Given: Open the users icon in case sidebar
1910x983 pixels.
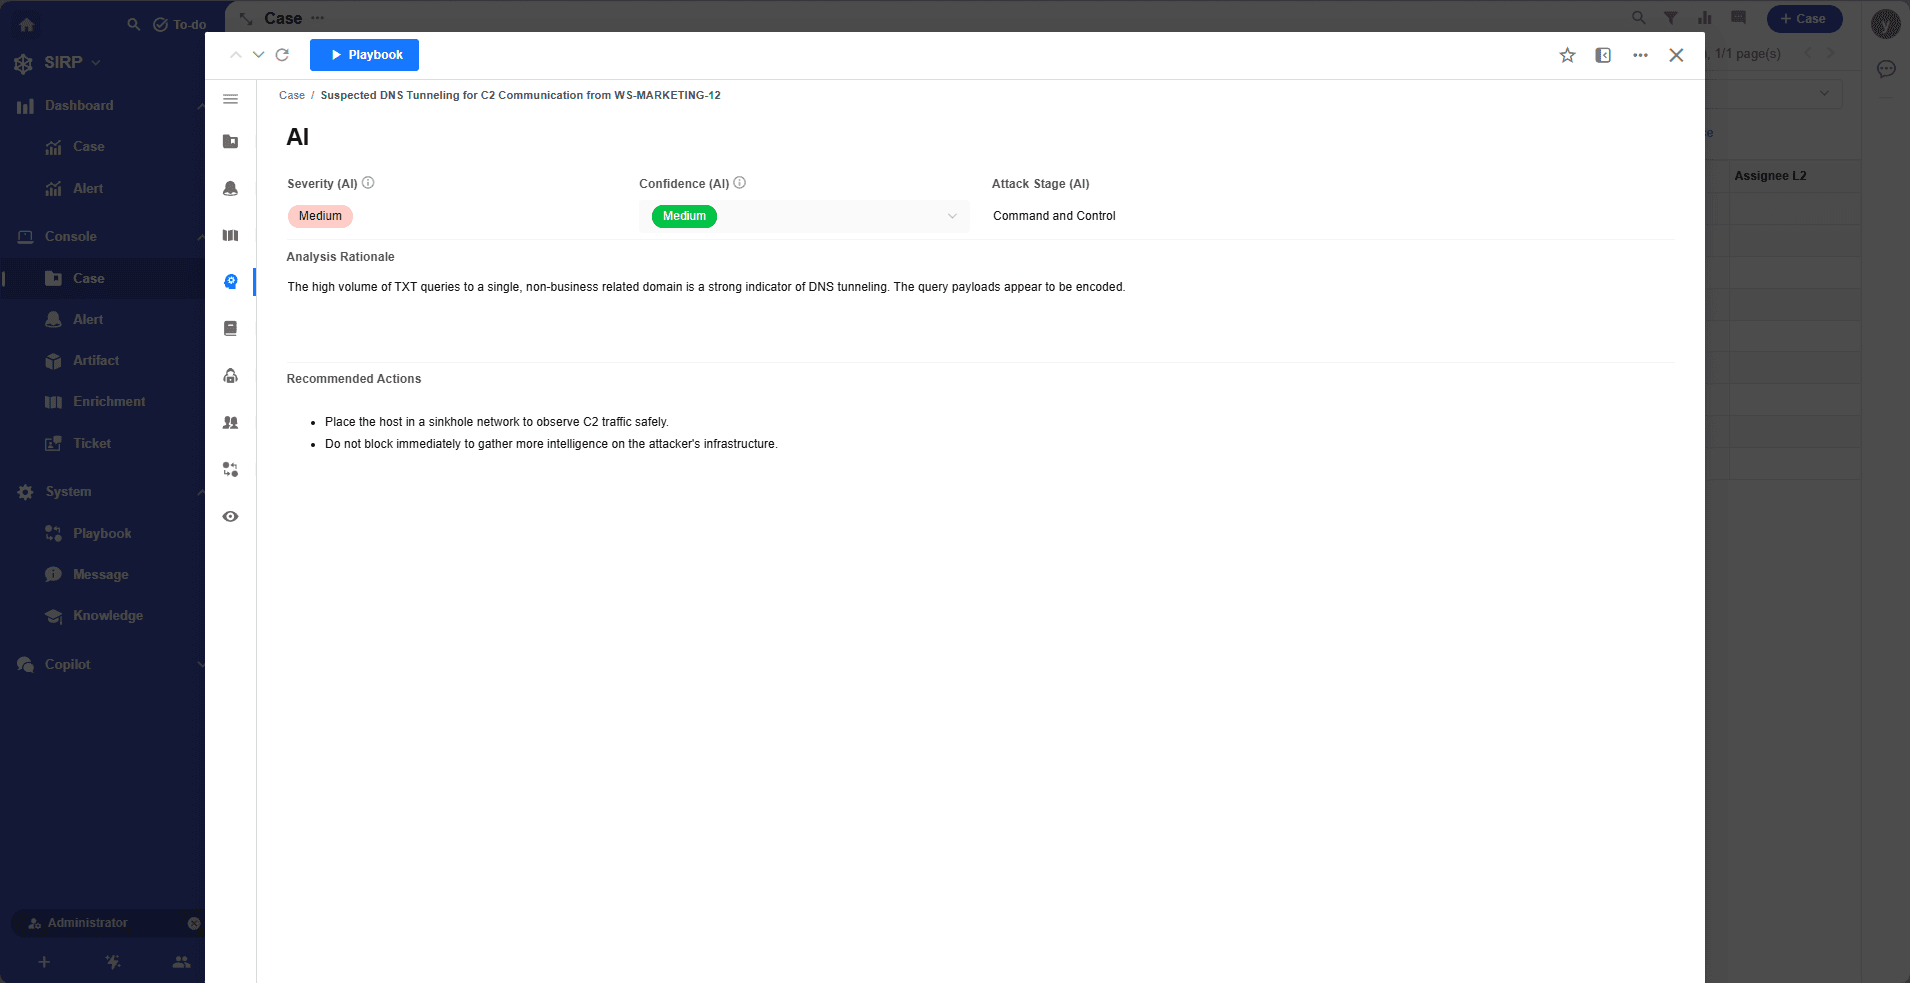Looking at the screenshot, I should pos(230,423).
